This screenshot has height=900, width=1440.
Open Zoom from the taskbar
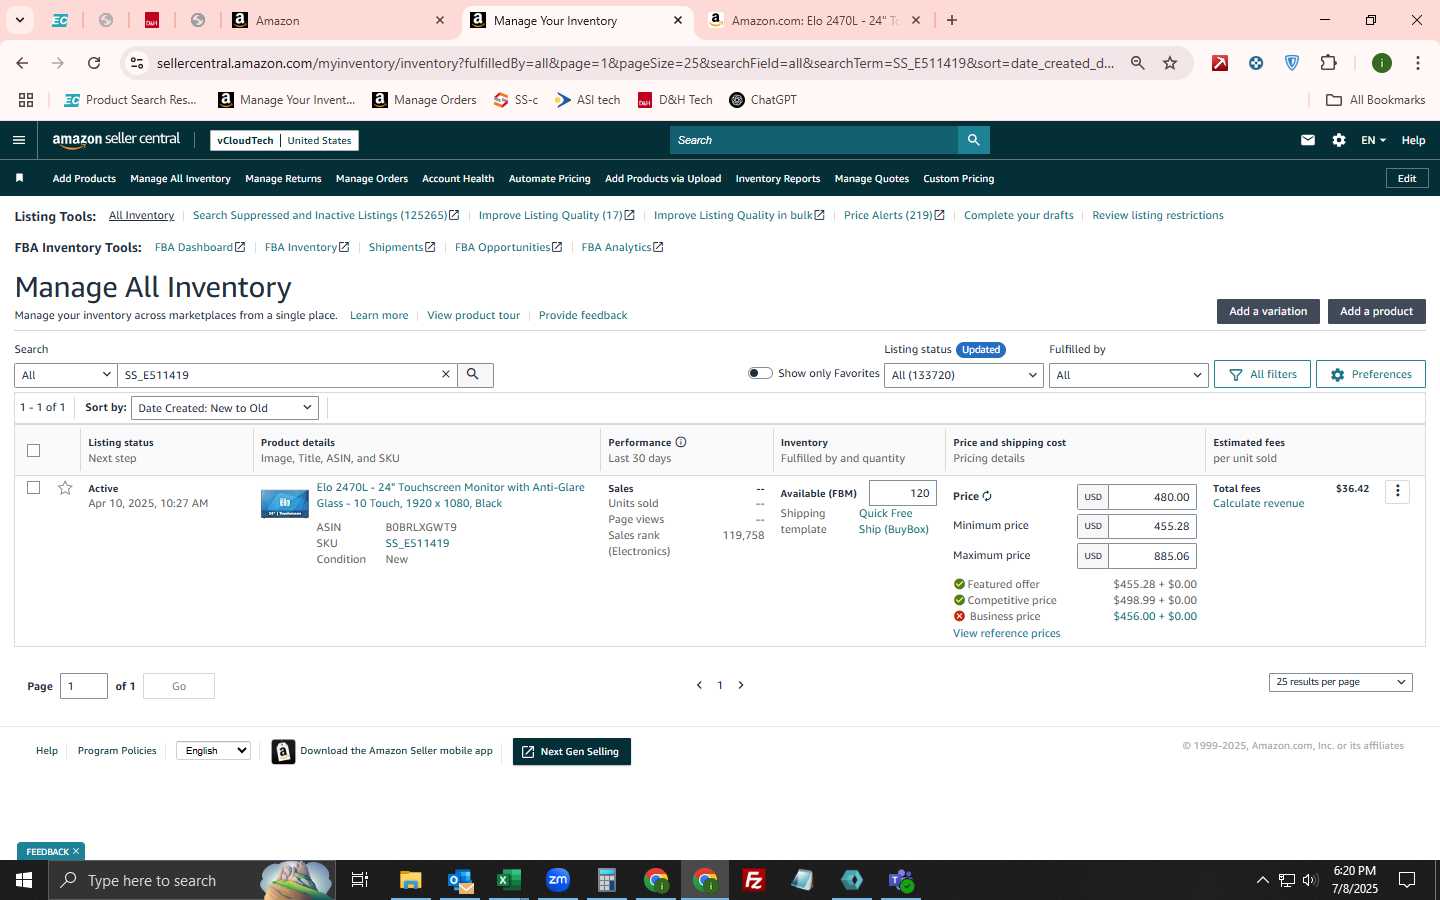point(558,880)
